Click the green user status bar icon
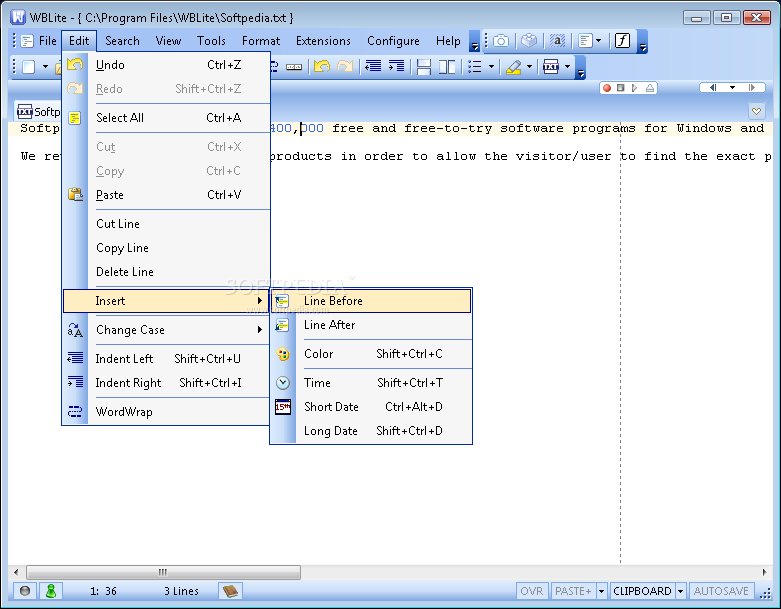This screenshot has height=609, width=781. 51,591
